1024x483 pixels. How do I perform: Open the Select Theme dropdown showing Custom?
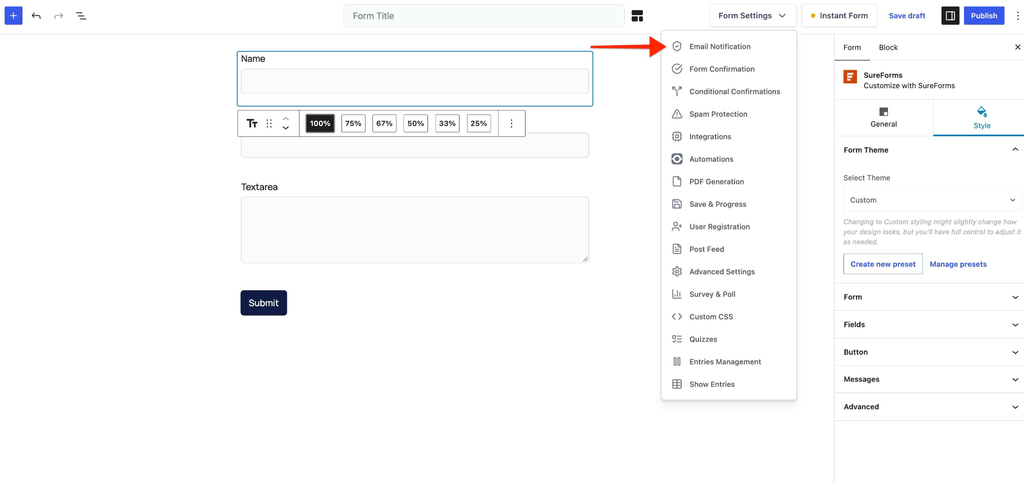click(x=933, y=200)
